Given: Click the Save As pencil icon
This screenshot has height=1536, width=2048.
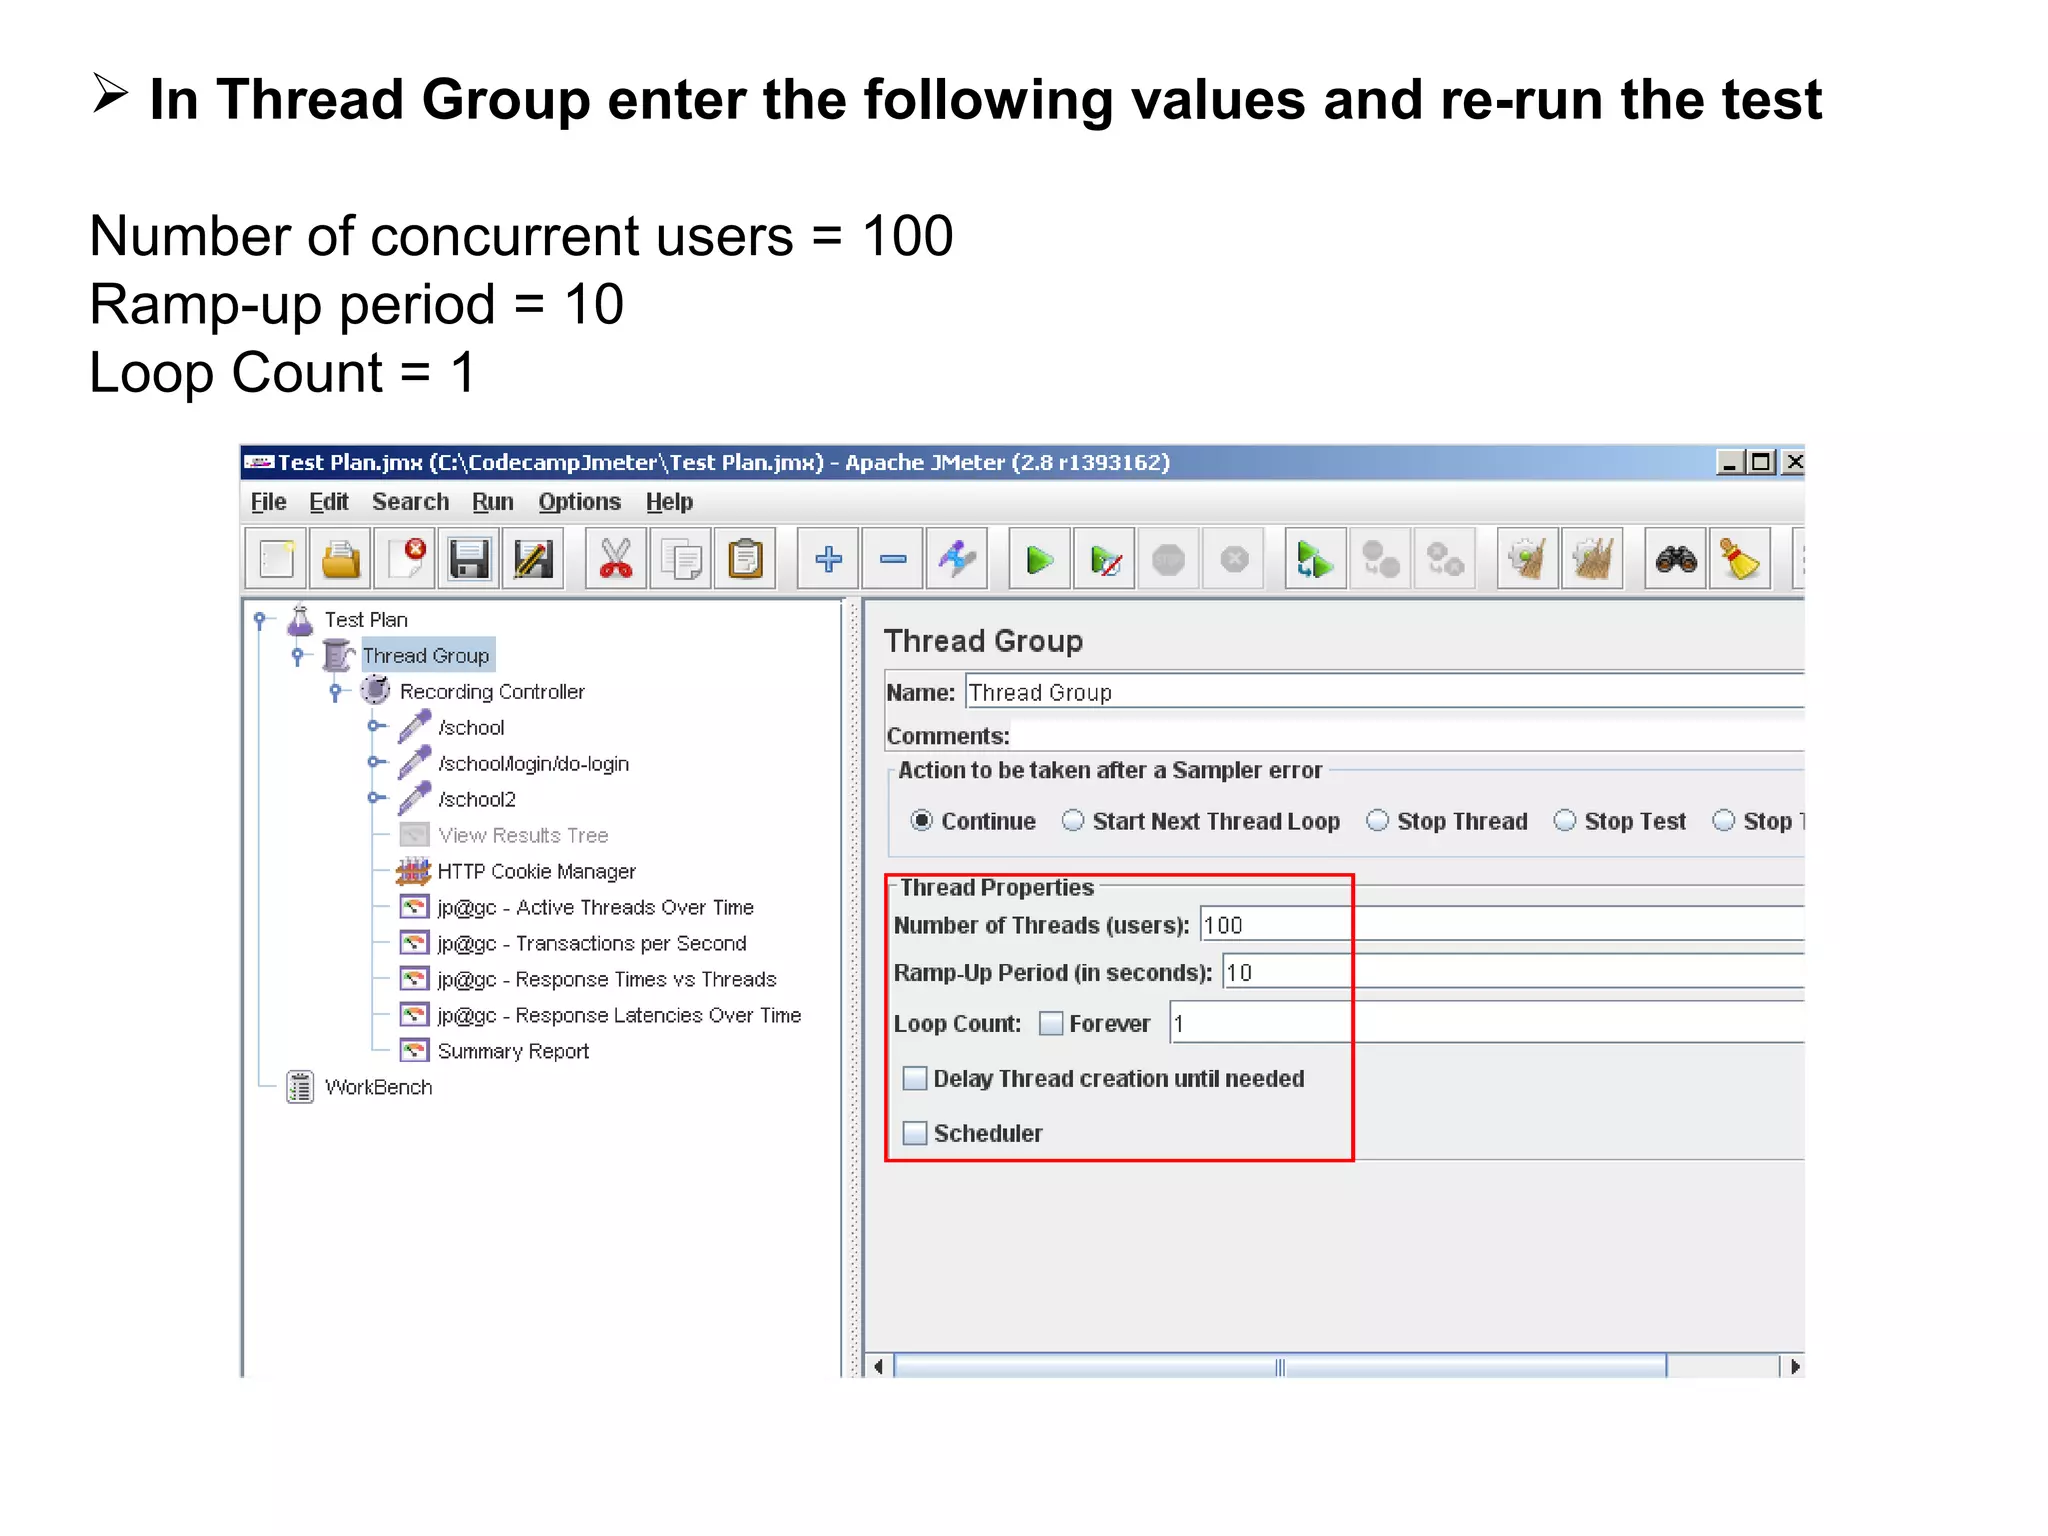Looking at the screenshot, I should point(533,559).
